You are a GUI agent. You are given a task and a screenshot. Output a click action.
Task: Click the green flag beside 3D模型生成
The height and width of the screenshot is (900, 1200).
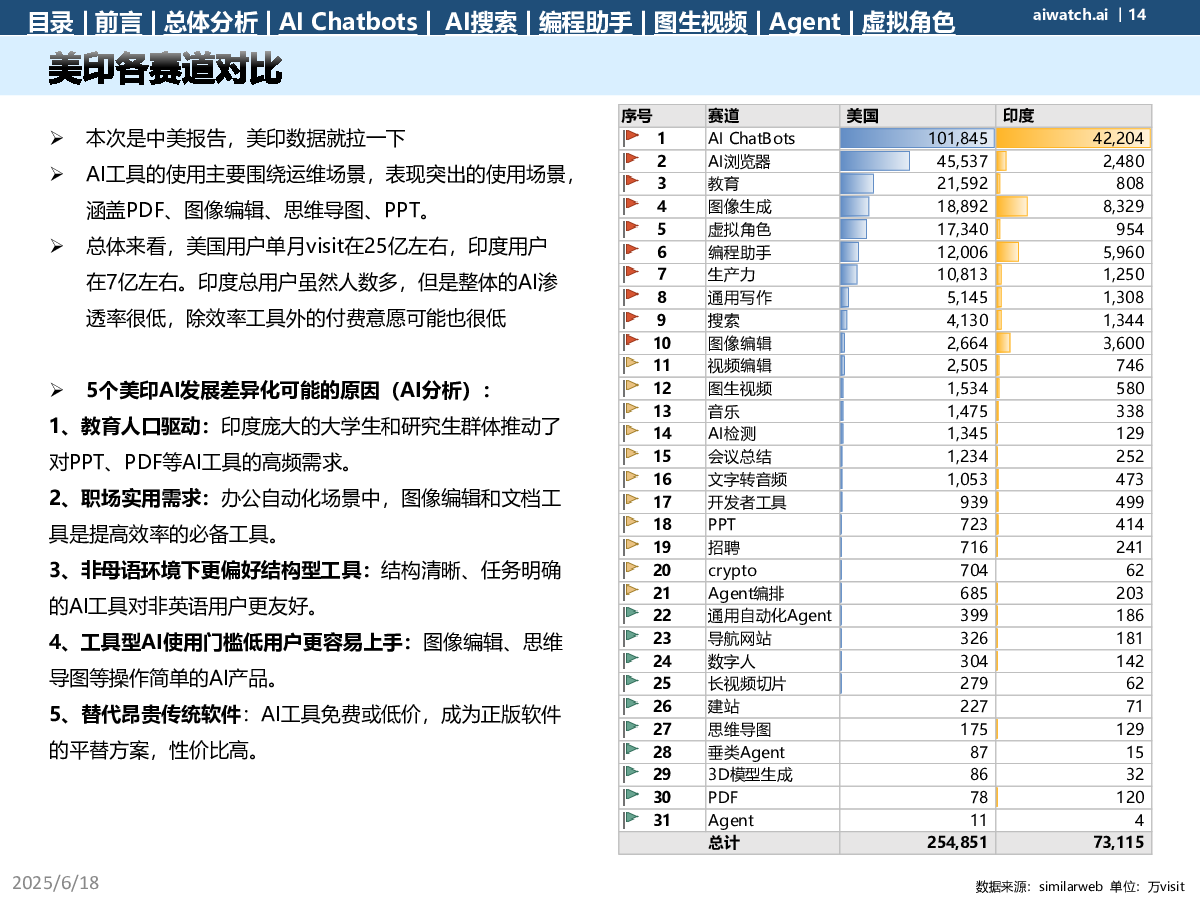pos(631,774)
